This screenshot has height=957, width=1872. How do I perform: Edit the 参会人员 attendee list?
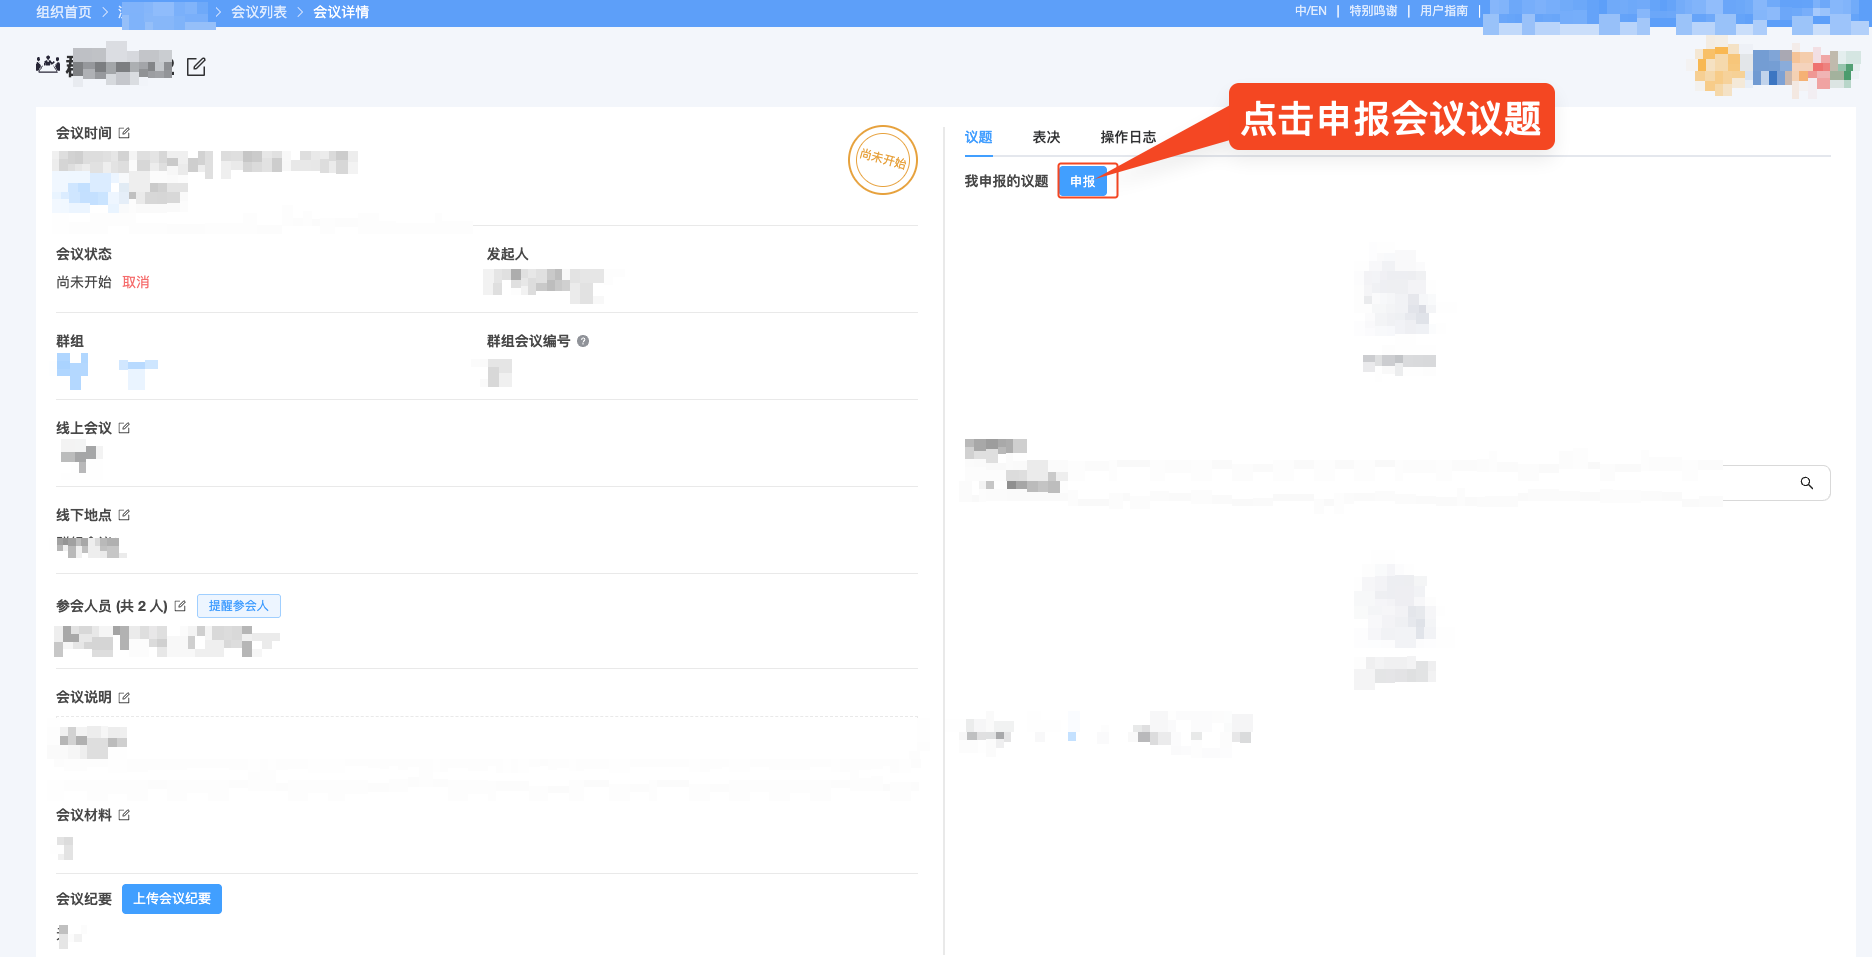point(180,606)
